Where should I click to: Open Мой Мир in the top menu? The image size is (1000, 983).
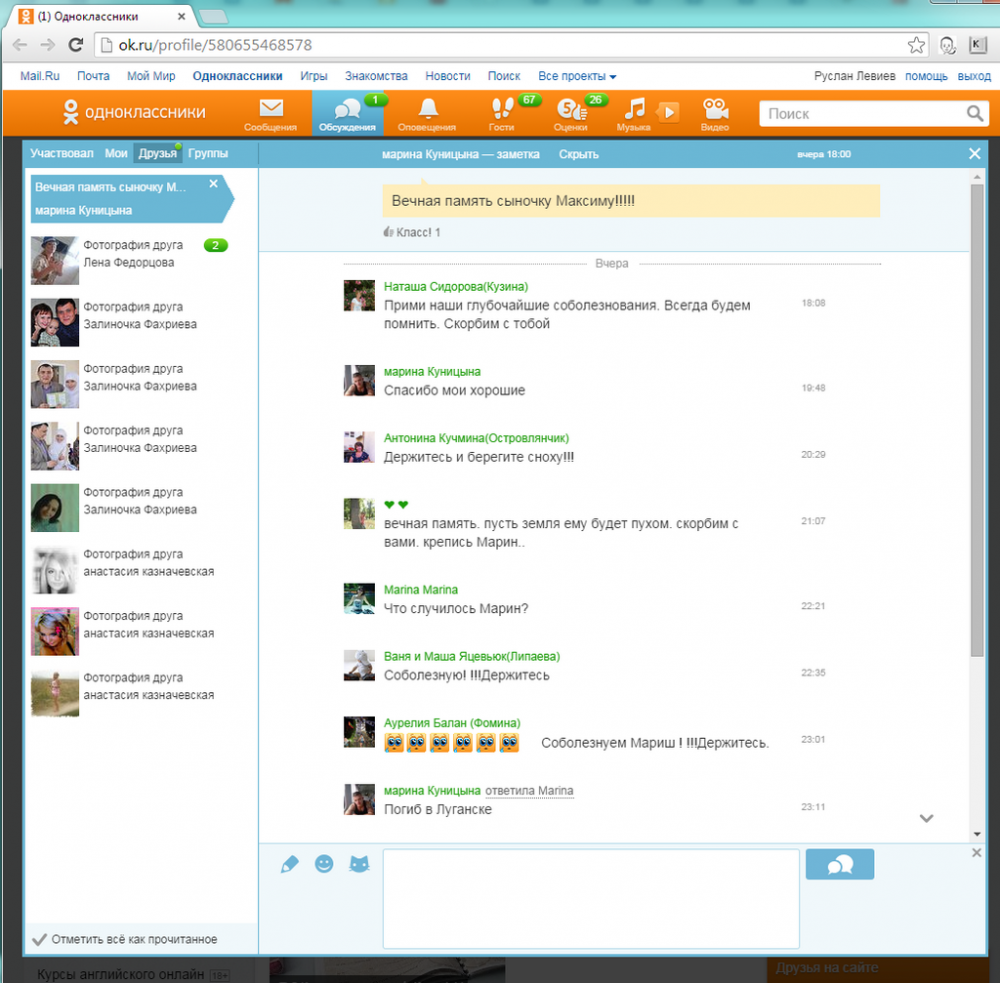[x=151, y=76]
